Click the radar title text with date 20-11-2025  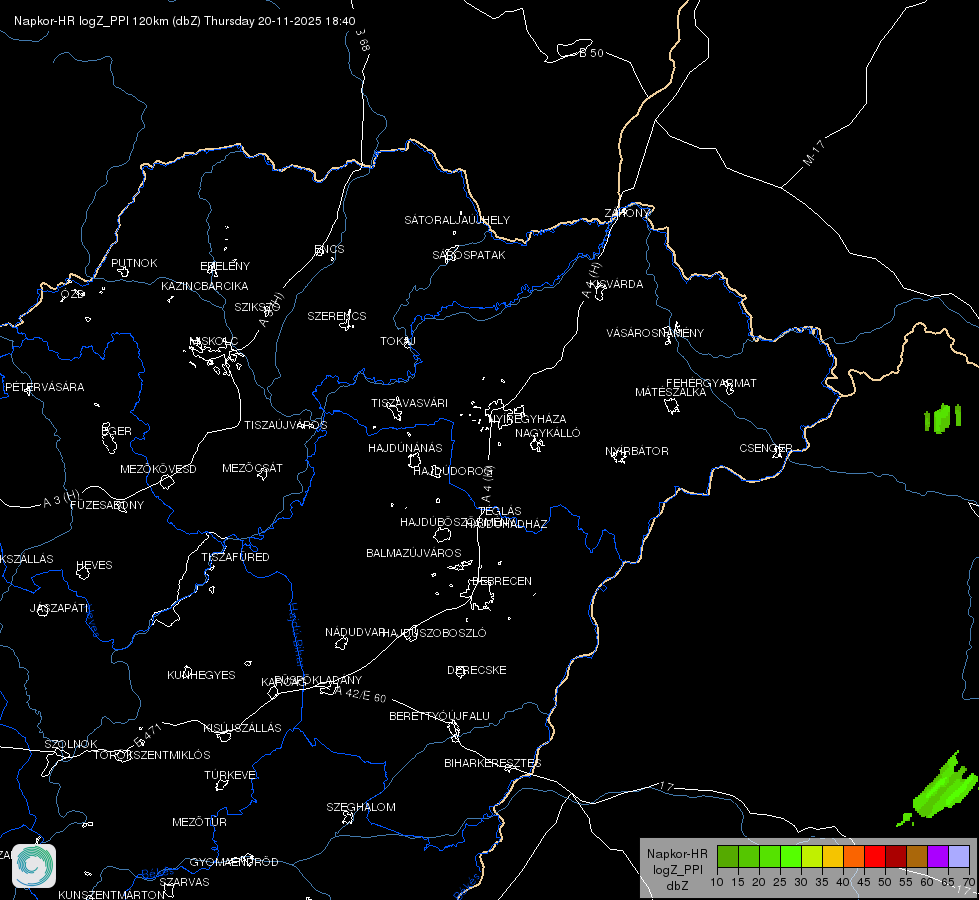(185, 21)
